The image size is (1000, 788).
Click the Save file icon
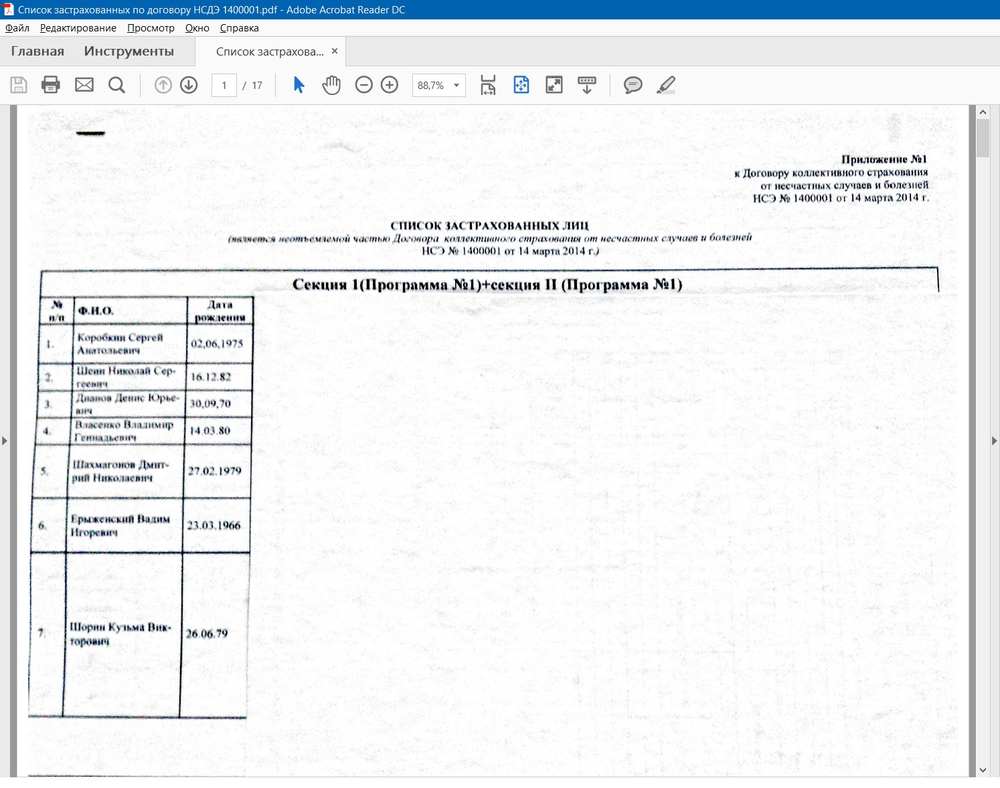[x=18, y=85]
